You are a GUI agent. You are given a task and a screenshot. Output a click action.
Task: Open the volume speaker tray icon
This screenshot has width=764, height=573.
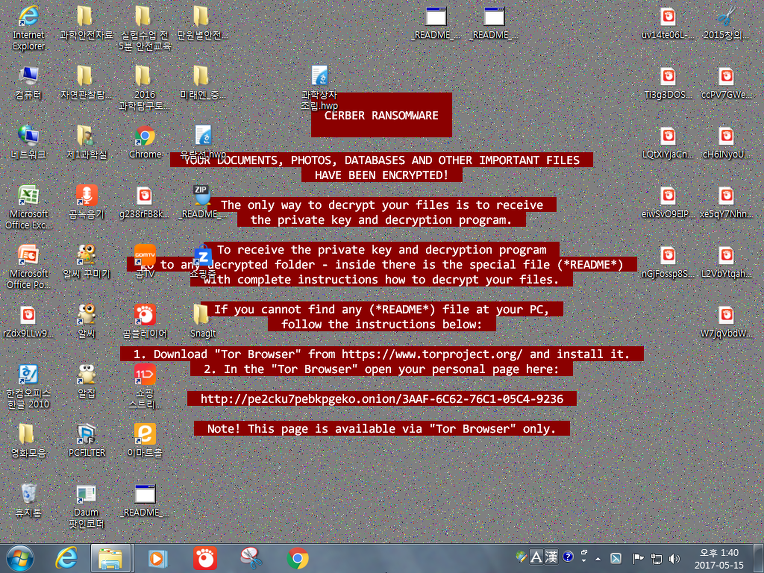pos(674,558)
